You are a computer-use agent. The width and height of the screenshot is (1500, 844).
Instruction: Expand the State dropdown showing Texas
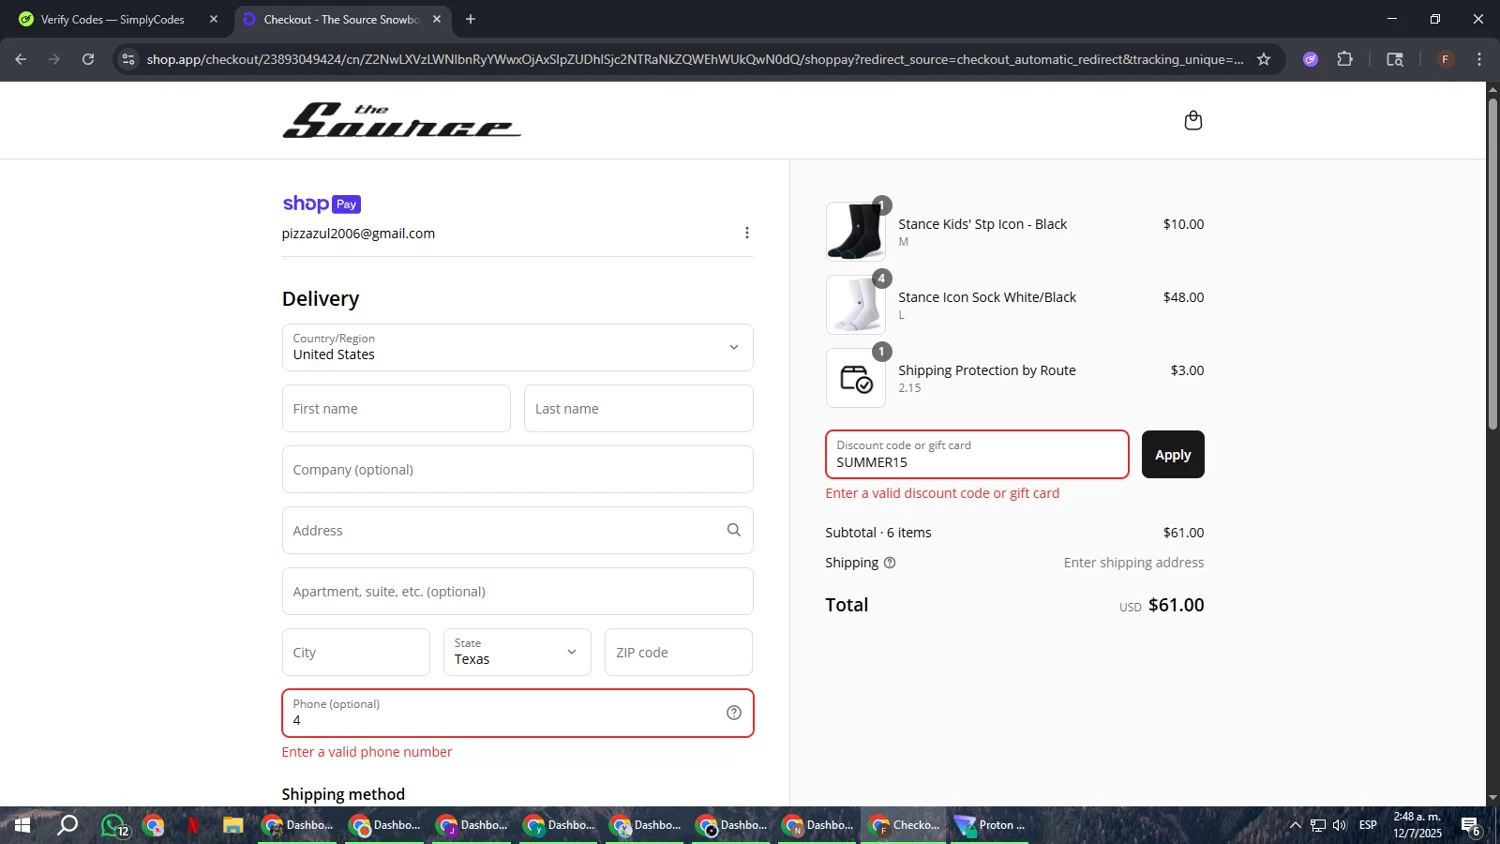[517, 652]
